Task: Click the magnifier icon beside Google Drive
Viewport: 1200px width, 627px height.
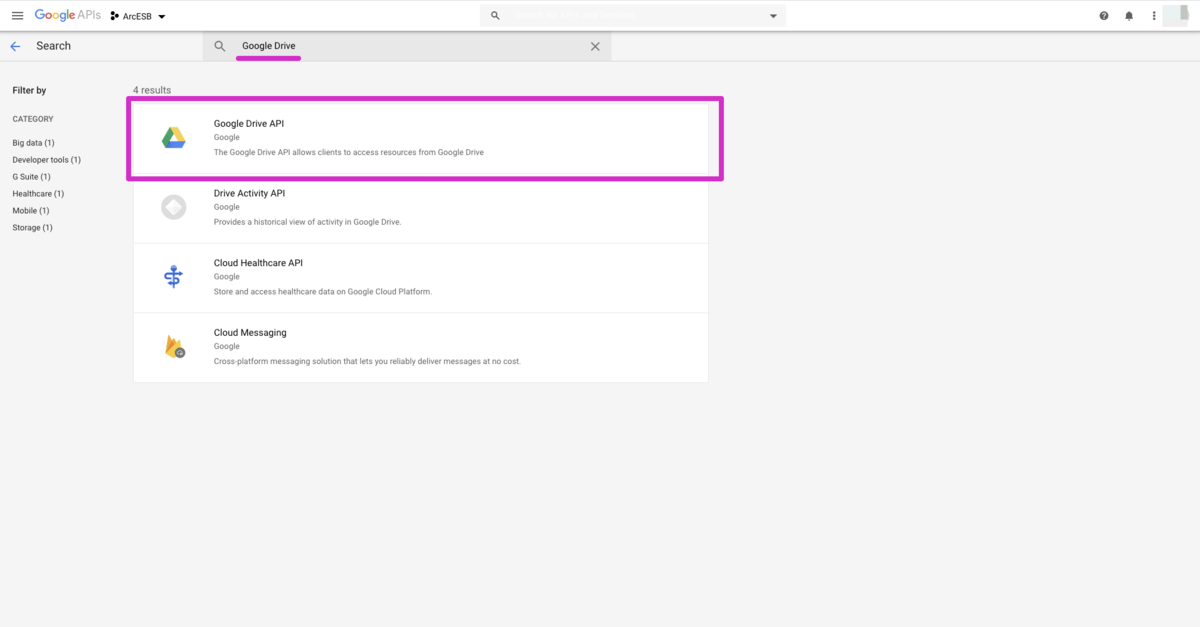Action: click(220, 46)
